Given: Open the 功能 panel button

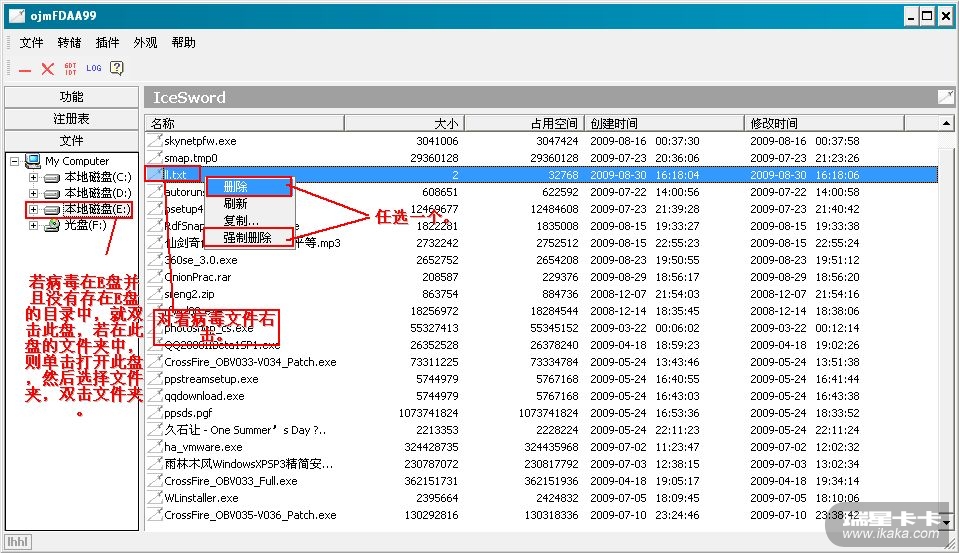Looking at the screenshot, I should 72,97.
